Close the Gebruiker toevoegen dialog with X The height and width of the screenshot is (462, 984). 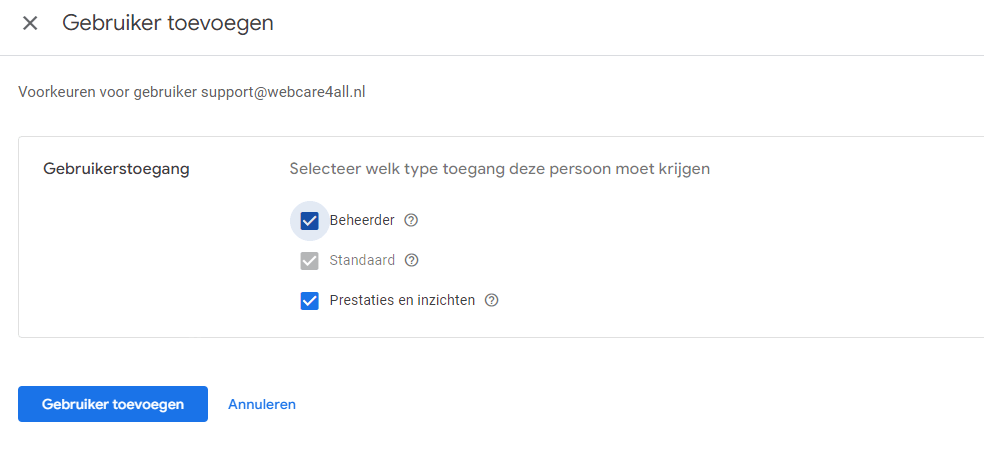pos(30,23)
